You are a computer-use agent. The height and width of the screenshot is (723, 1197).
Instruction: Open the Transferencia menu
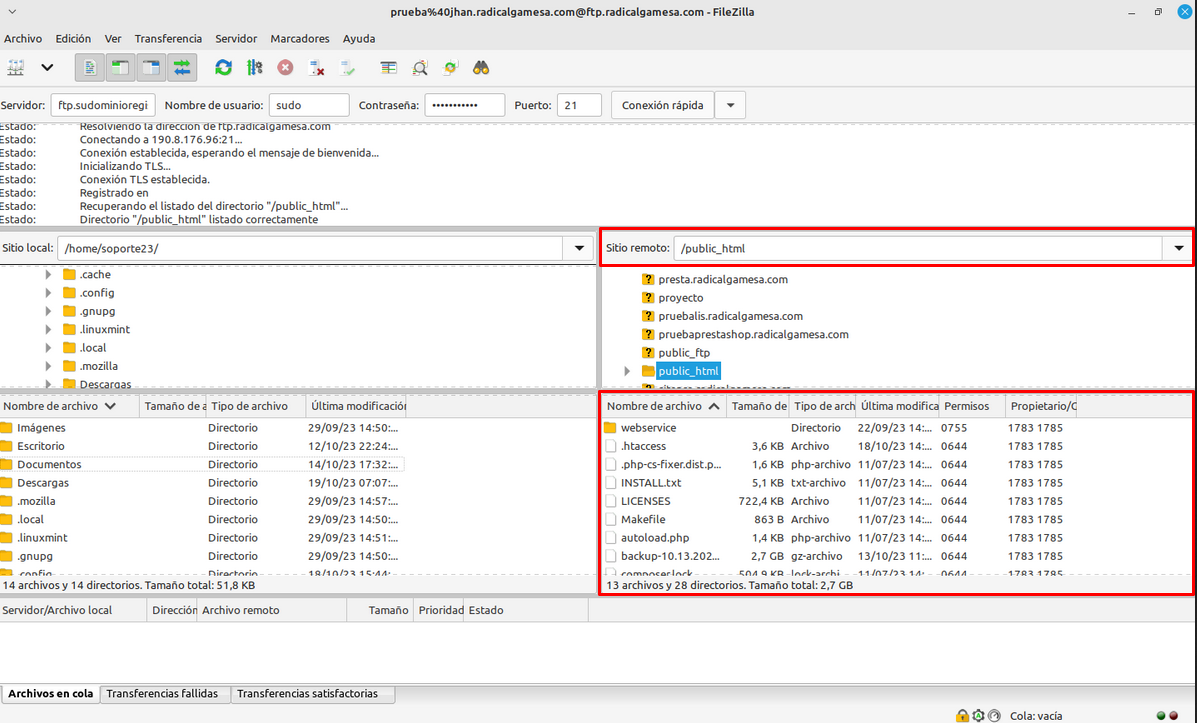click(x=168, y=38)
